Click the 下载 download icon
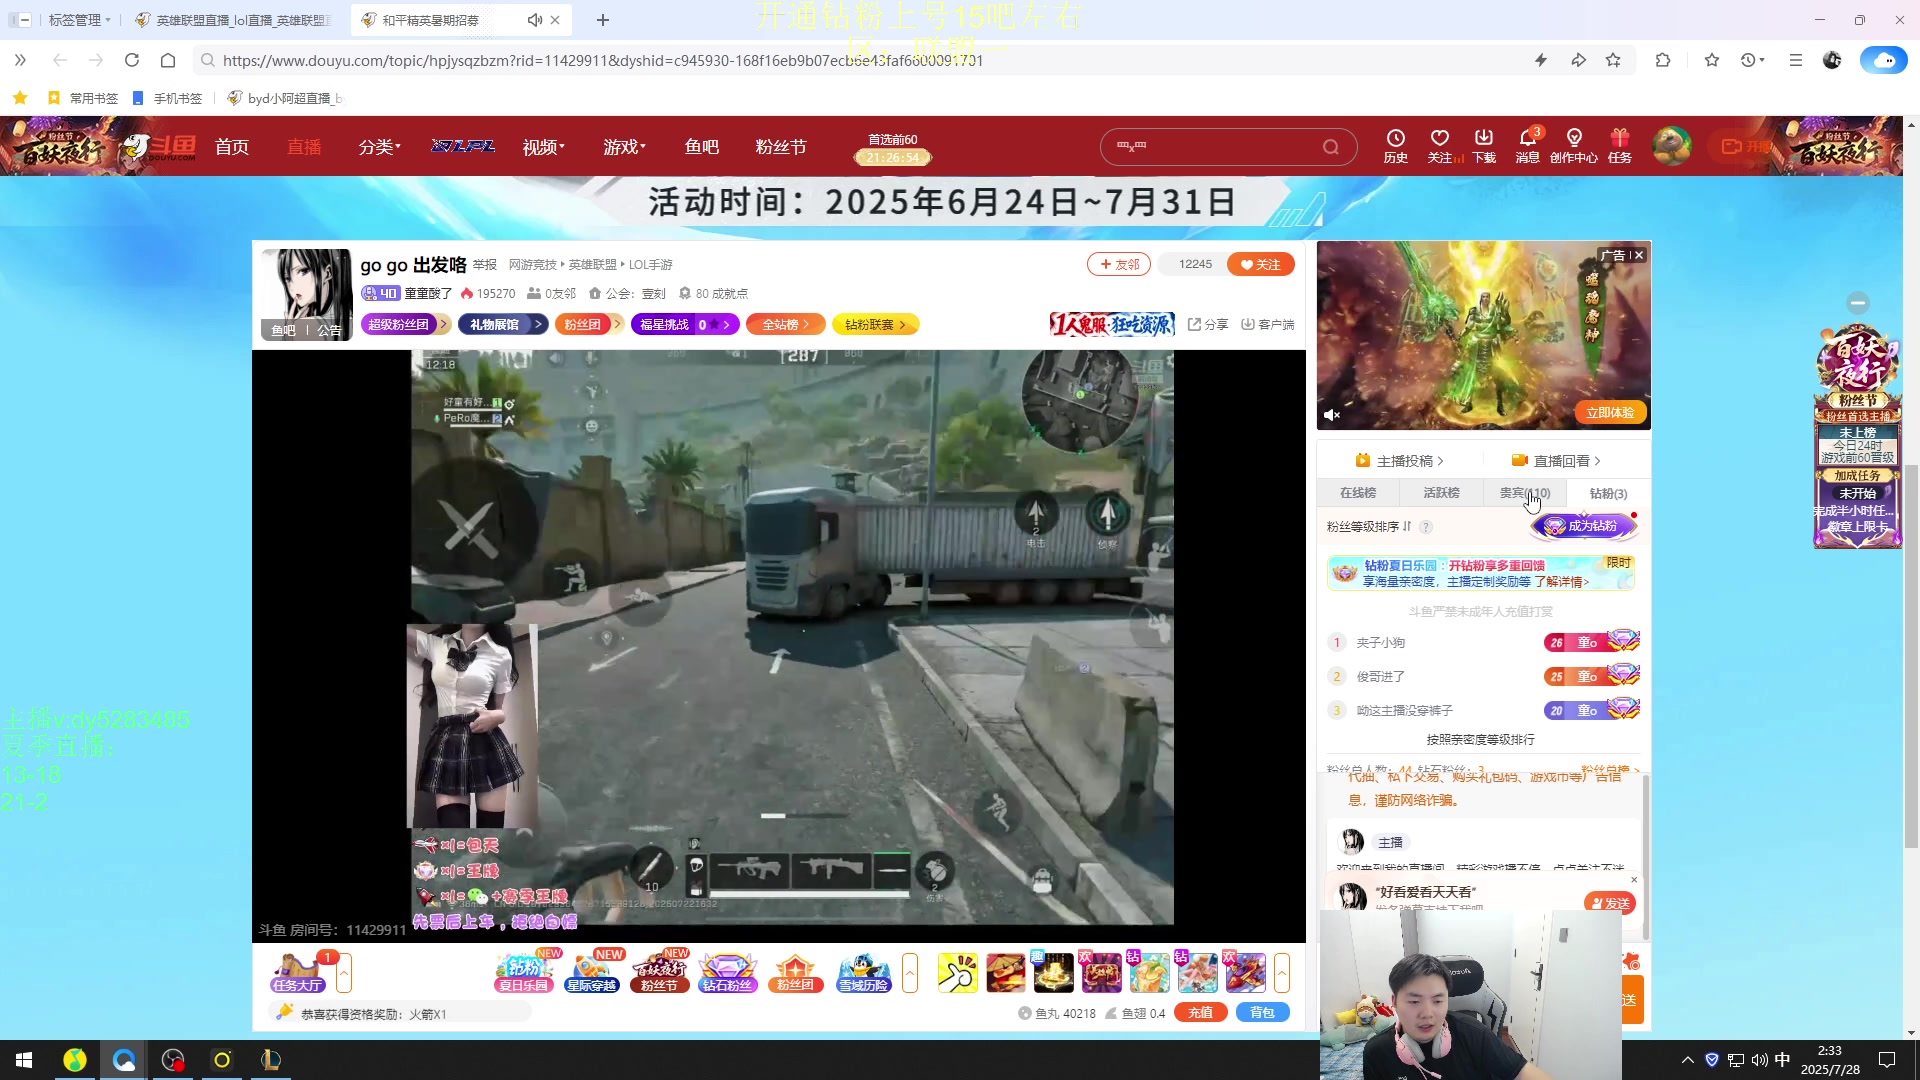 [1484, 146]
